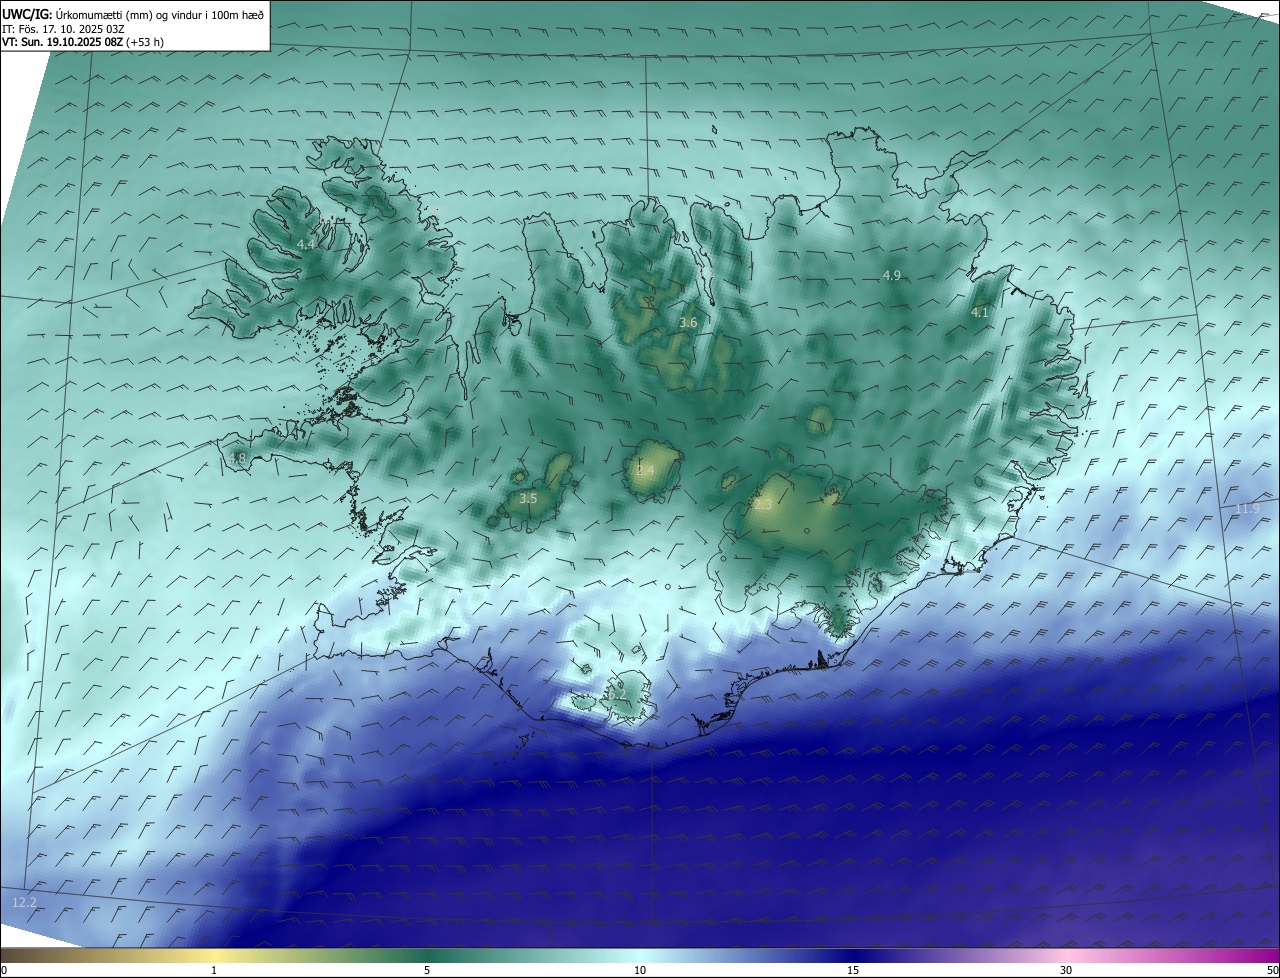The image size is (1280, 978).
Task: Click the '15' tick label on the color scale
Action: 853,970
